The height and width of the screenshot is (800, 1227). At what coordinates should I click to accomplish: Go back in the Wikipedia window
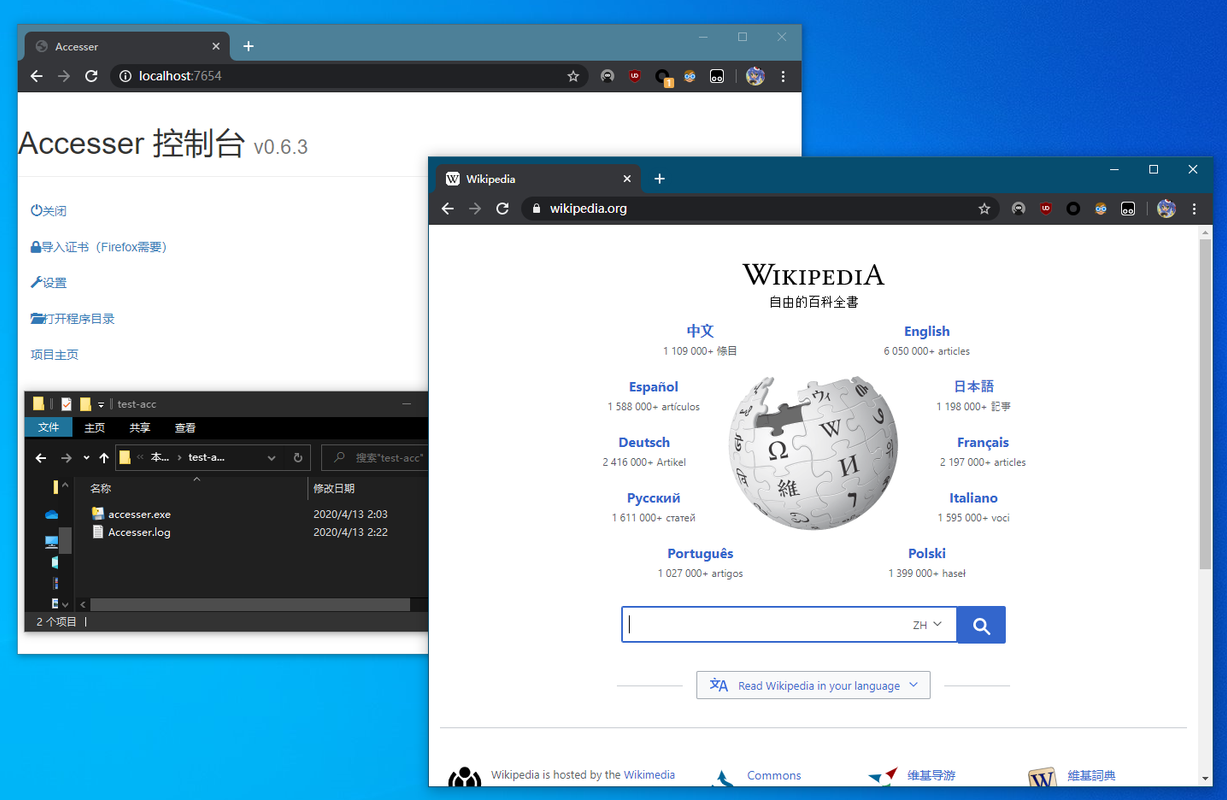[448, 209]
